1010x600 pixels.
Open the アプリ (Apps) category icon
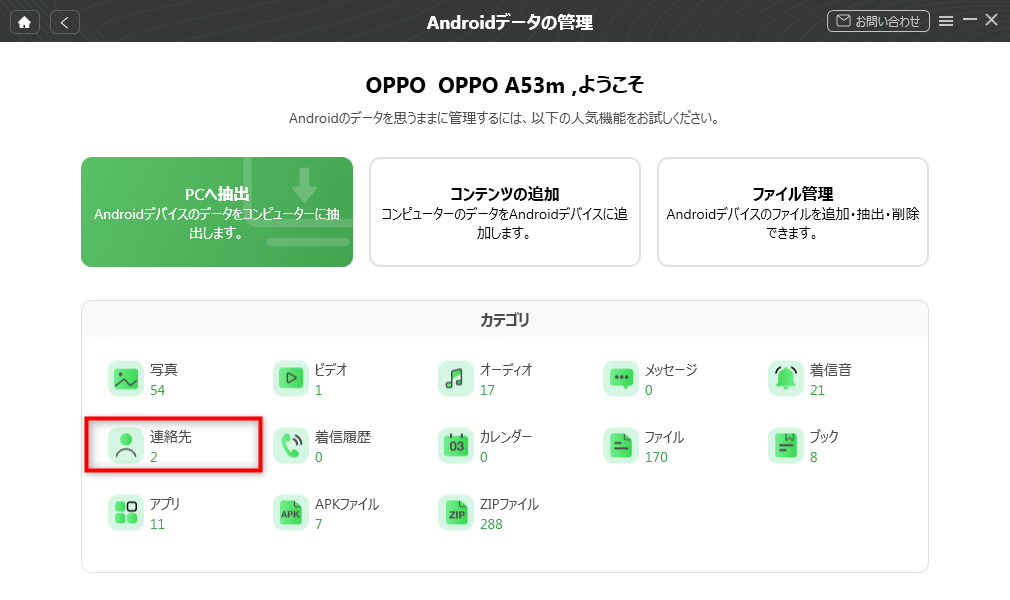[x=126, y=513]
